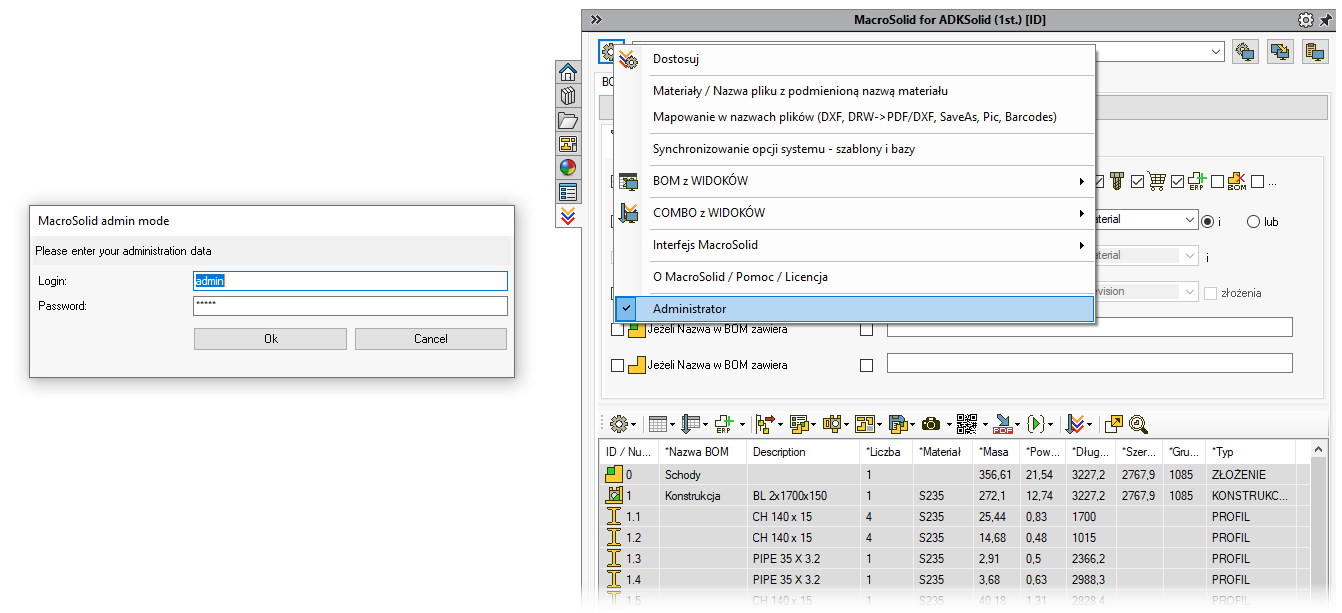The image size is (1342, 613).
Task: Click the 'BL 2x1700x150' description cell
Action: click(802, 496)
